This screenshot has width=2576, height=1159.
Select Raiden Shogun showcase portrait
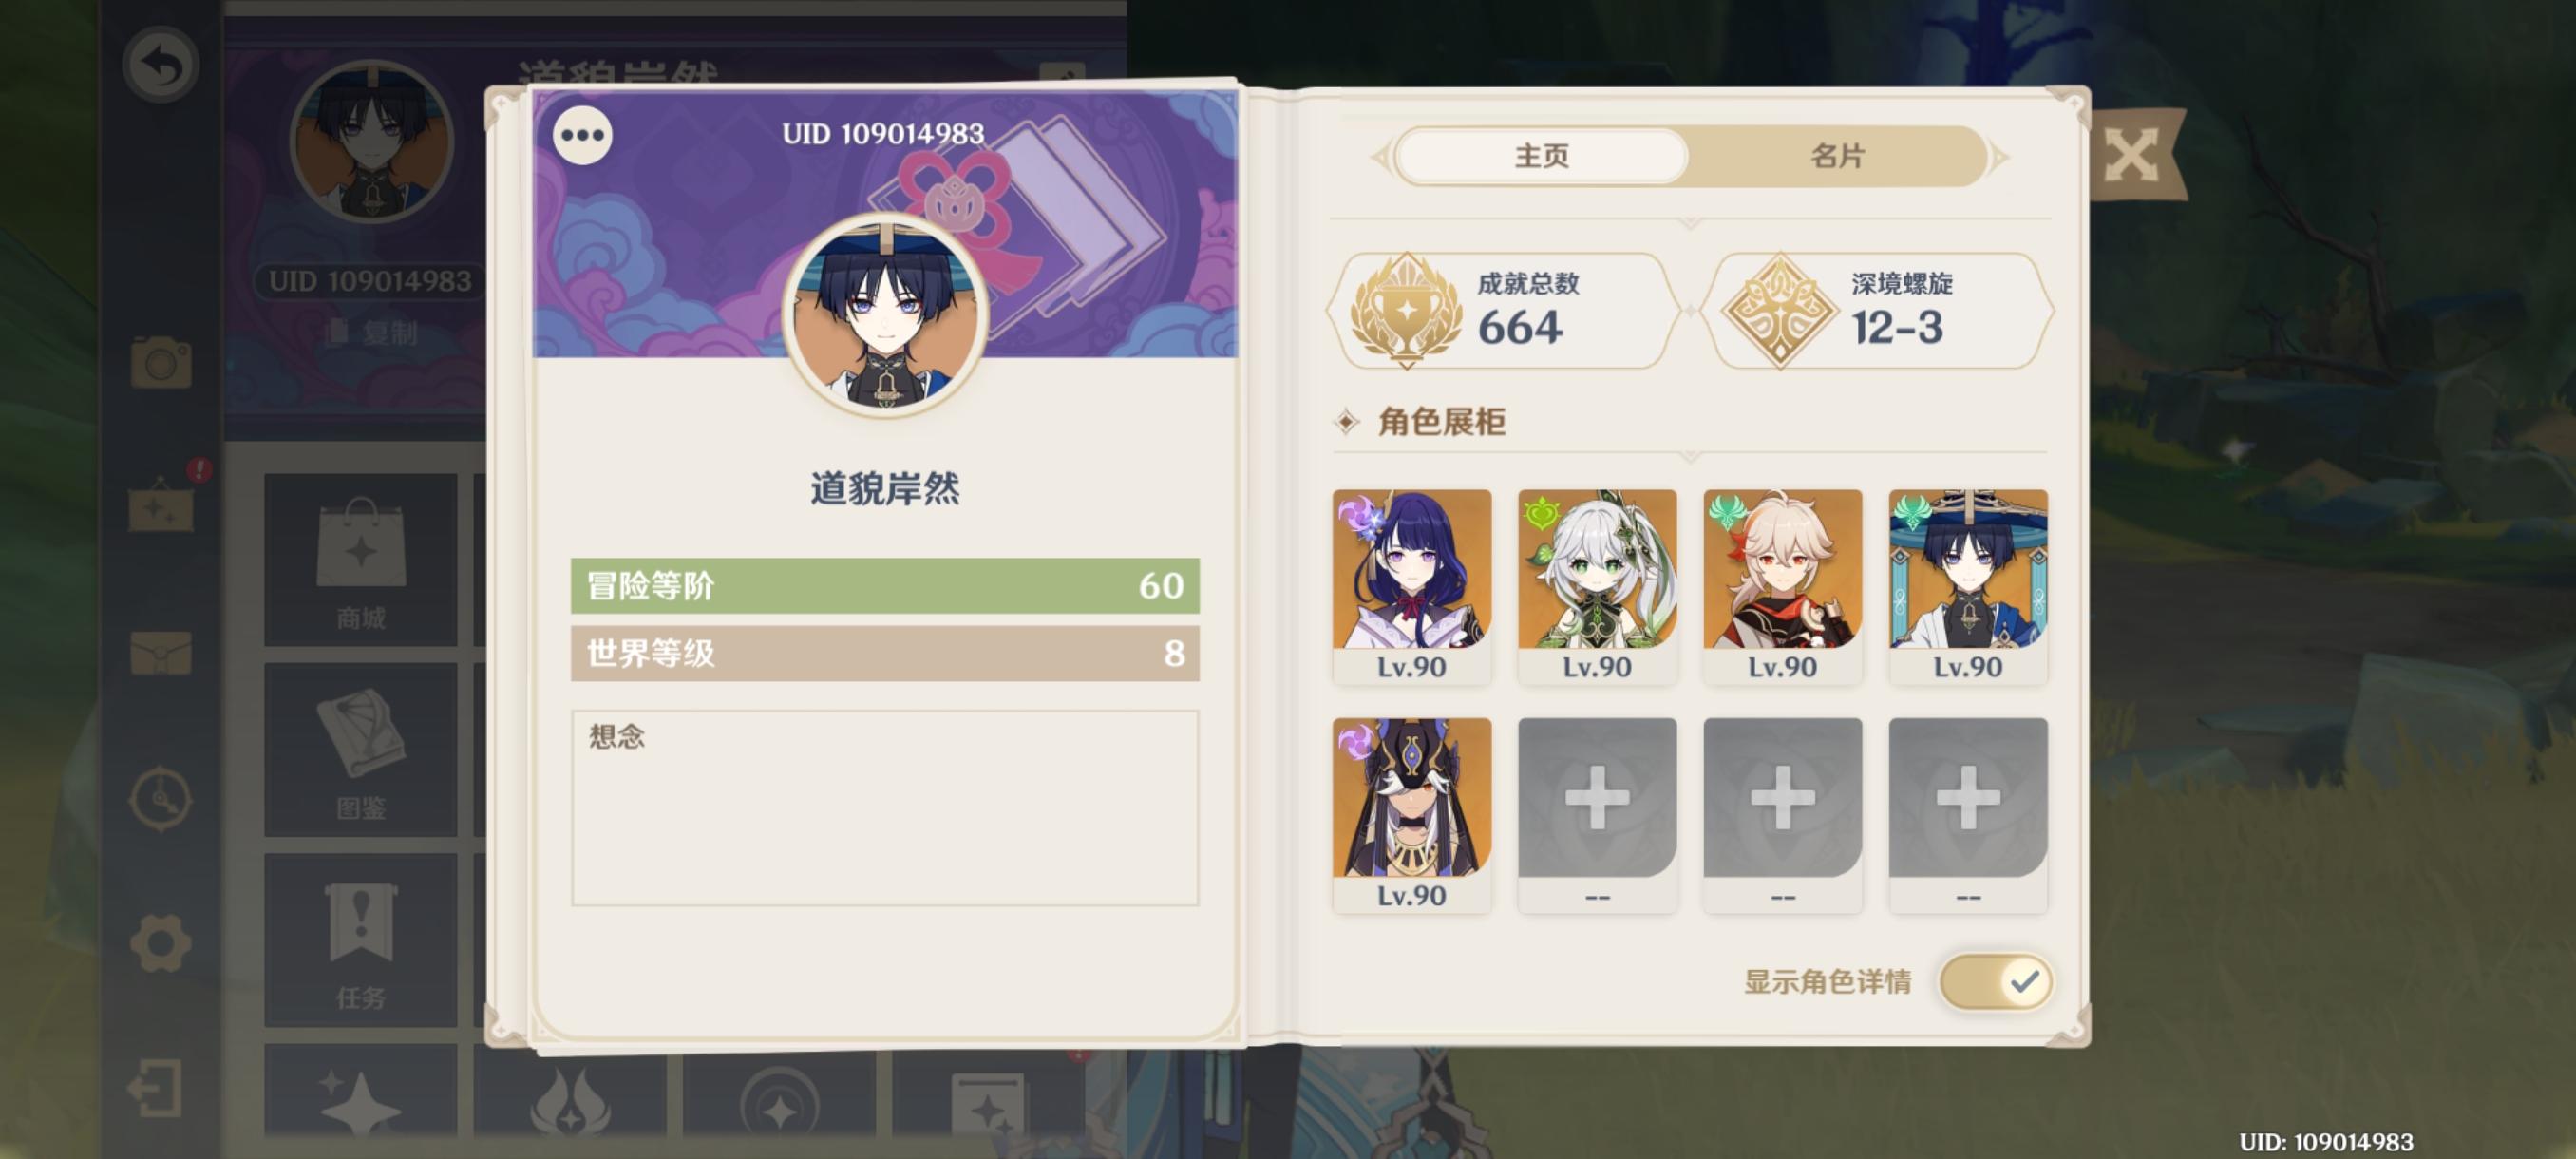pyautogui.click(x=1412, y=586)
